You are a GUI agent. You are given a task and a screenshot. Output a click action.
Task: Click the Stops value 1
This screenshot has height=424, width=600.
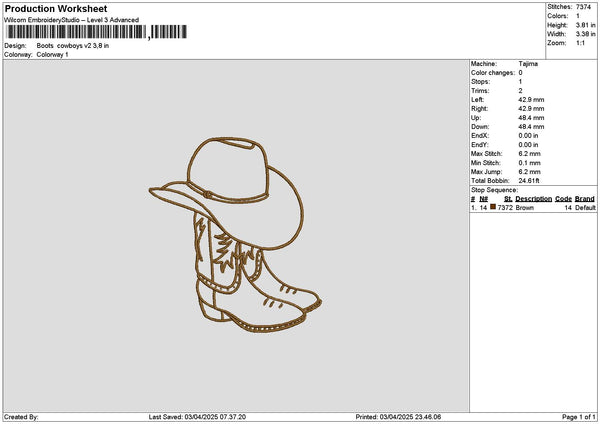click(x=520, y=82)
